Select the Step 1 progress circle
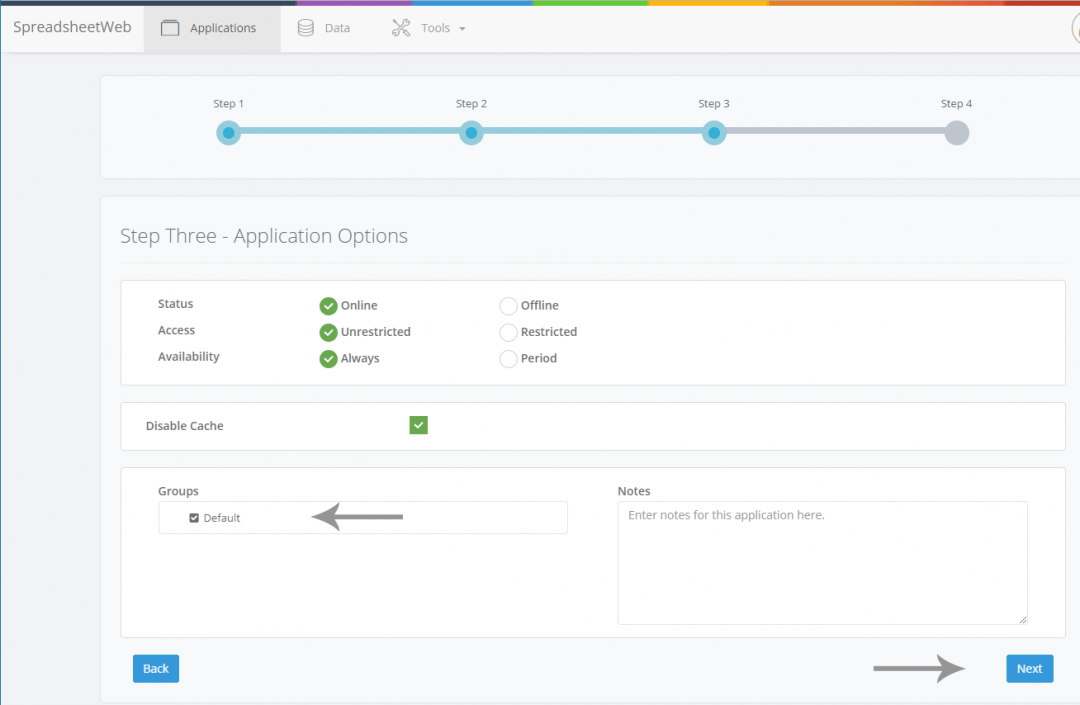The image size is (1080, 705). point(229,132)
